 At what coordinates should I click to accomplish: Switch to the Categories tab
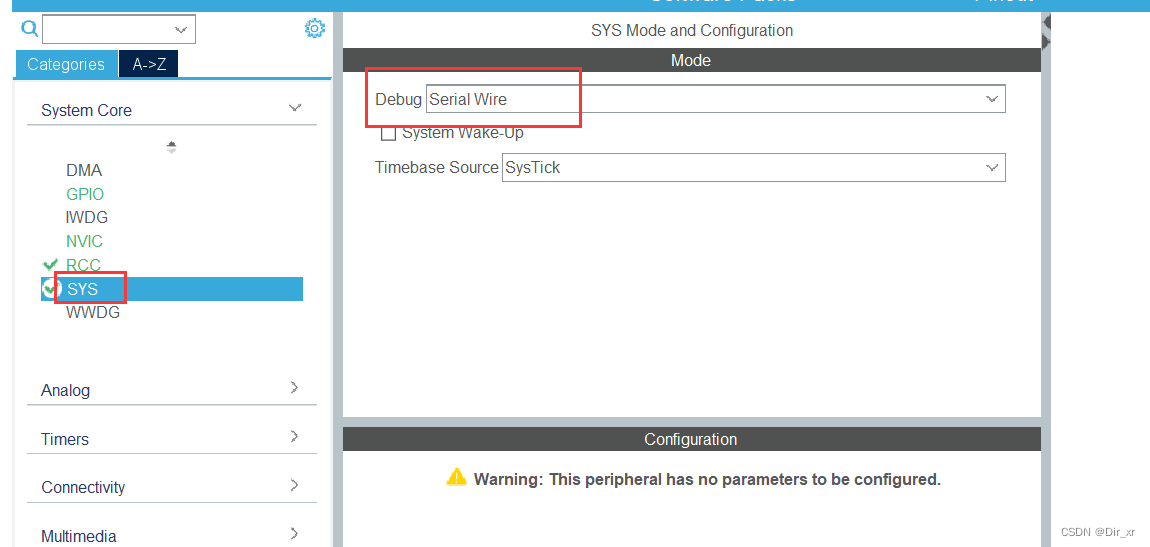coord(66,64)
